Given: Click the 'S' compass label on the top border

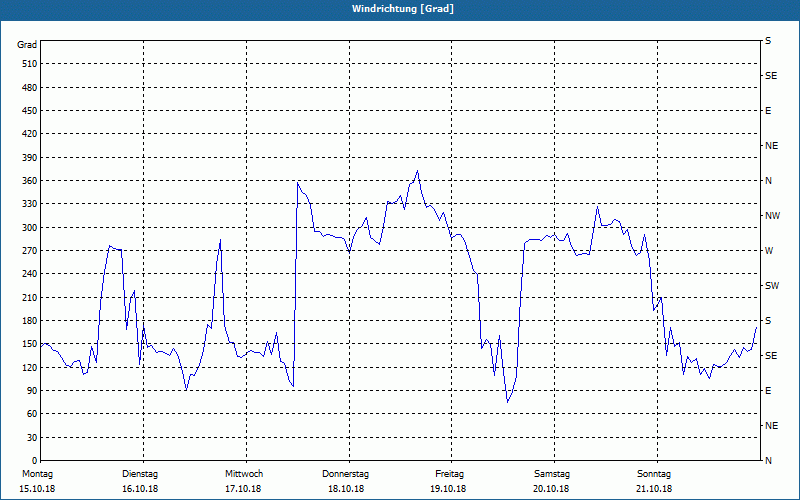Looking at the screenshot, I should [768, 41].
